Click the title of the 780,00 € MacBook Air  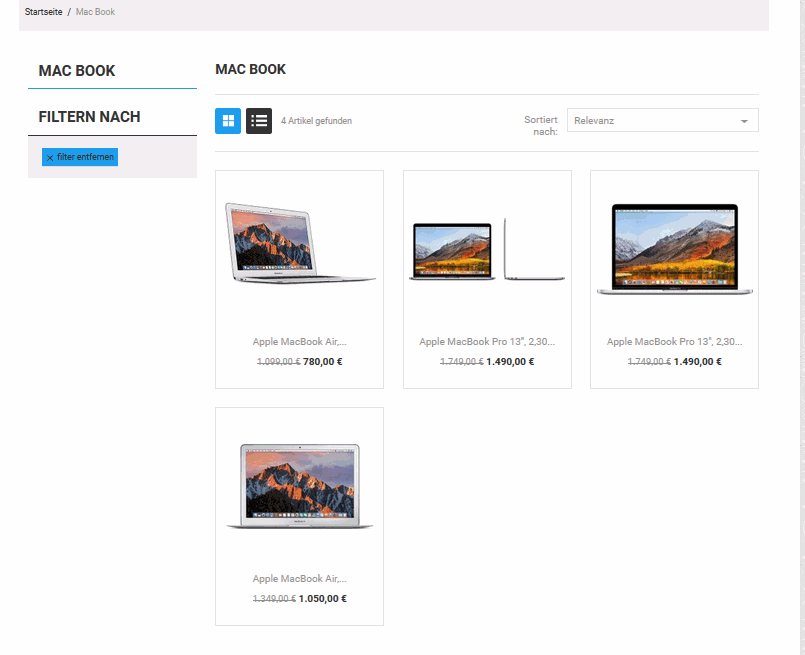pyautogui.click(x=299, y=341)
